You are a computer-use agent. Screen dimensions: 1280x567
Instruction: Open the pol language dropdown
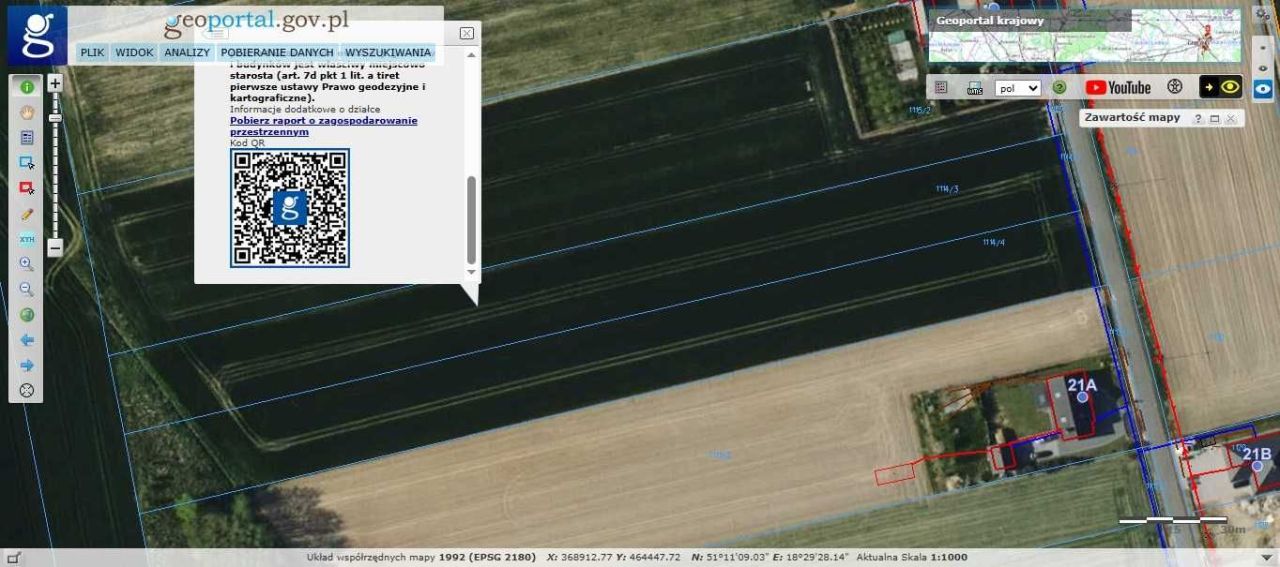pyautogui.click(x=1018, y=88)
